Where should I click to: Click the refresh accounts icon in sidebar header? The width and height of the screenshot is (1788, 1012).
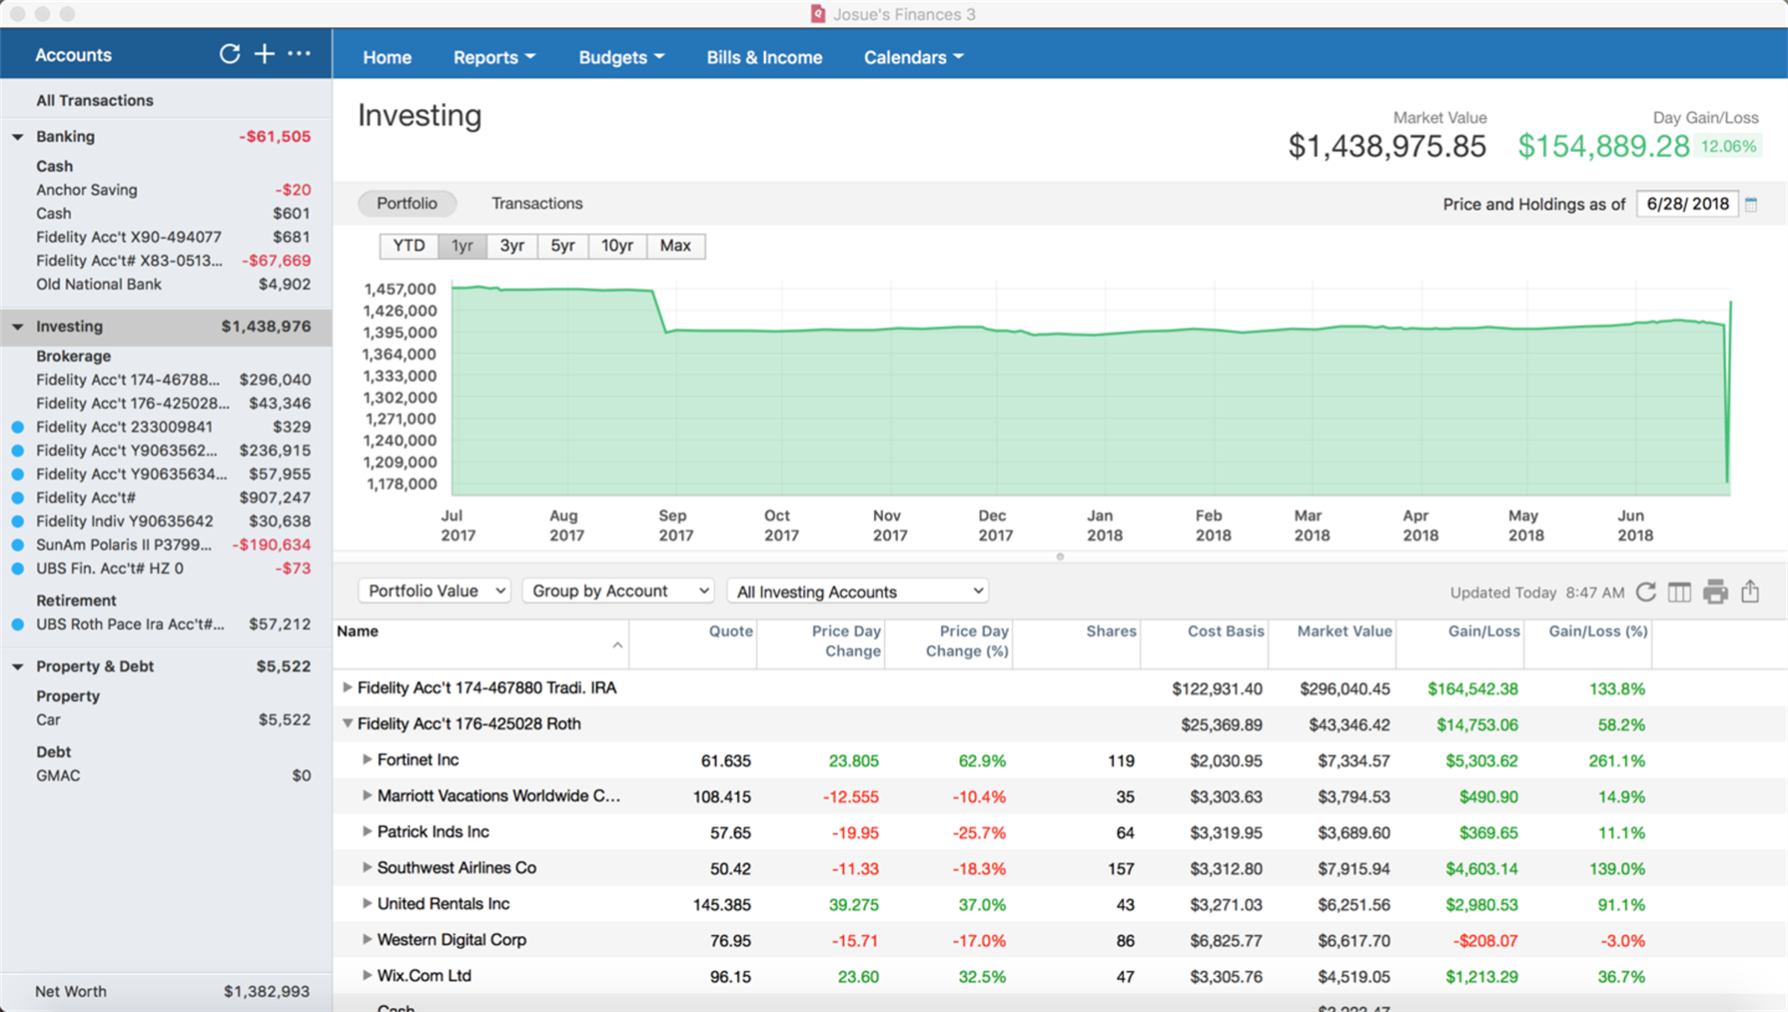tap(229, 54)
